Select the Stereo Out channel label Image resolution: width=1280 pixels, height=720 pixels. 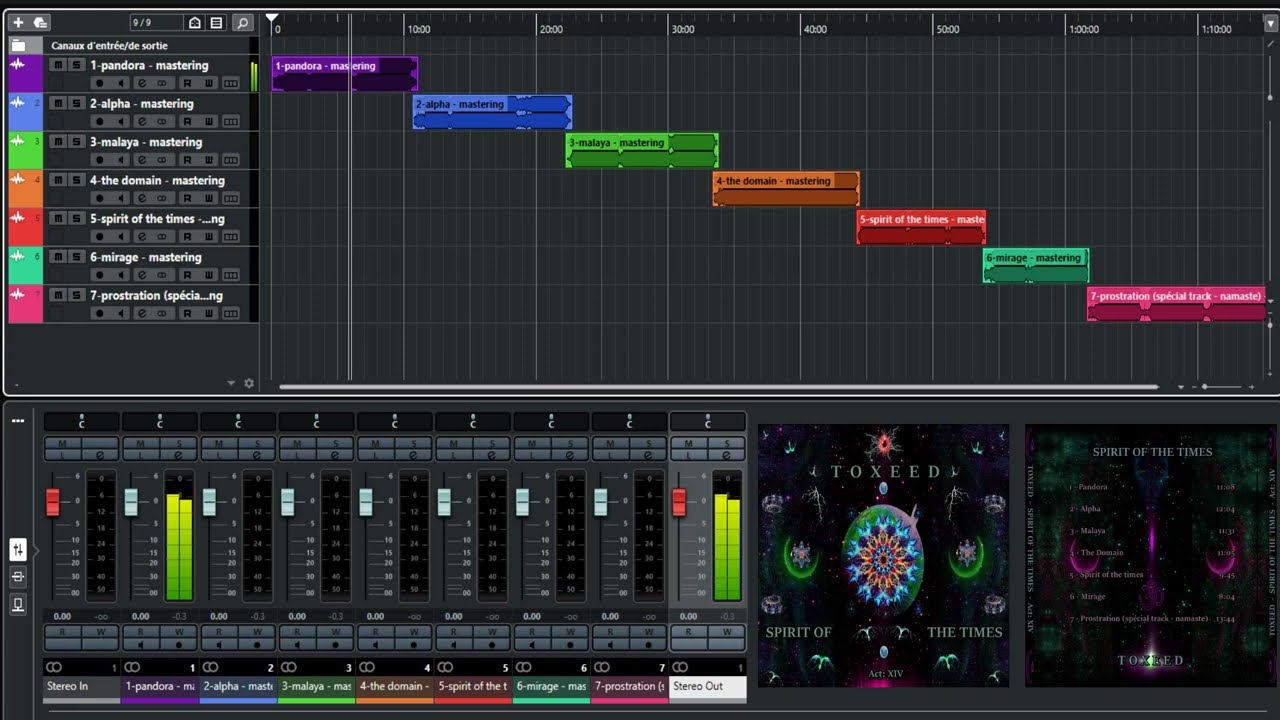click(708, 687)
